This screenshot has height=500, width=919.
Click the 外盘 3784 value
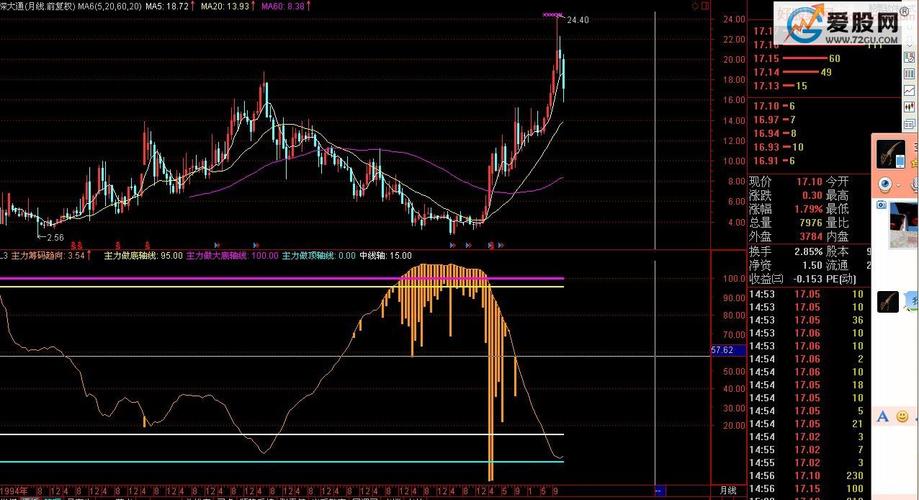coord(811,237)
